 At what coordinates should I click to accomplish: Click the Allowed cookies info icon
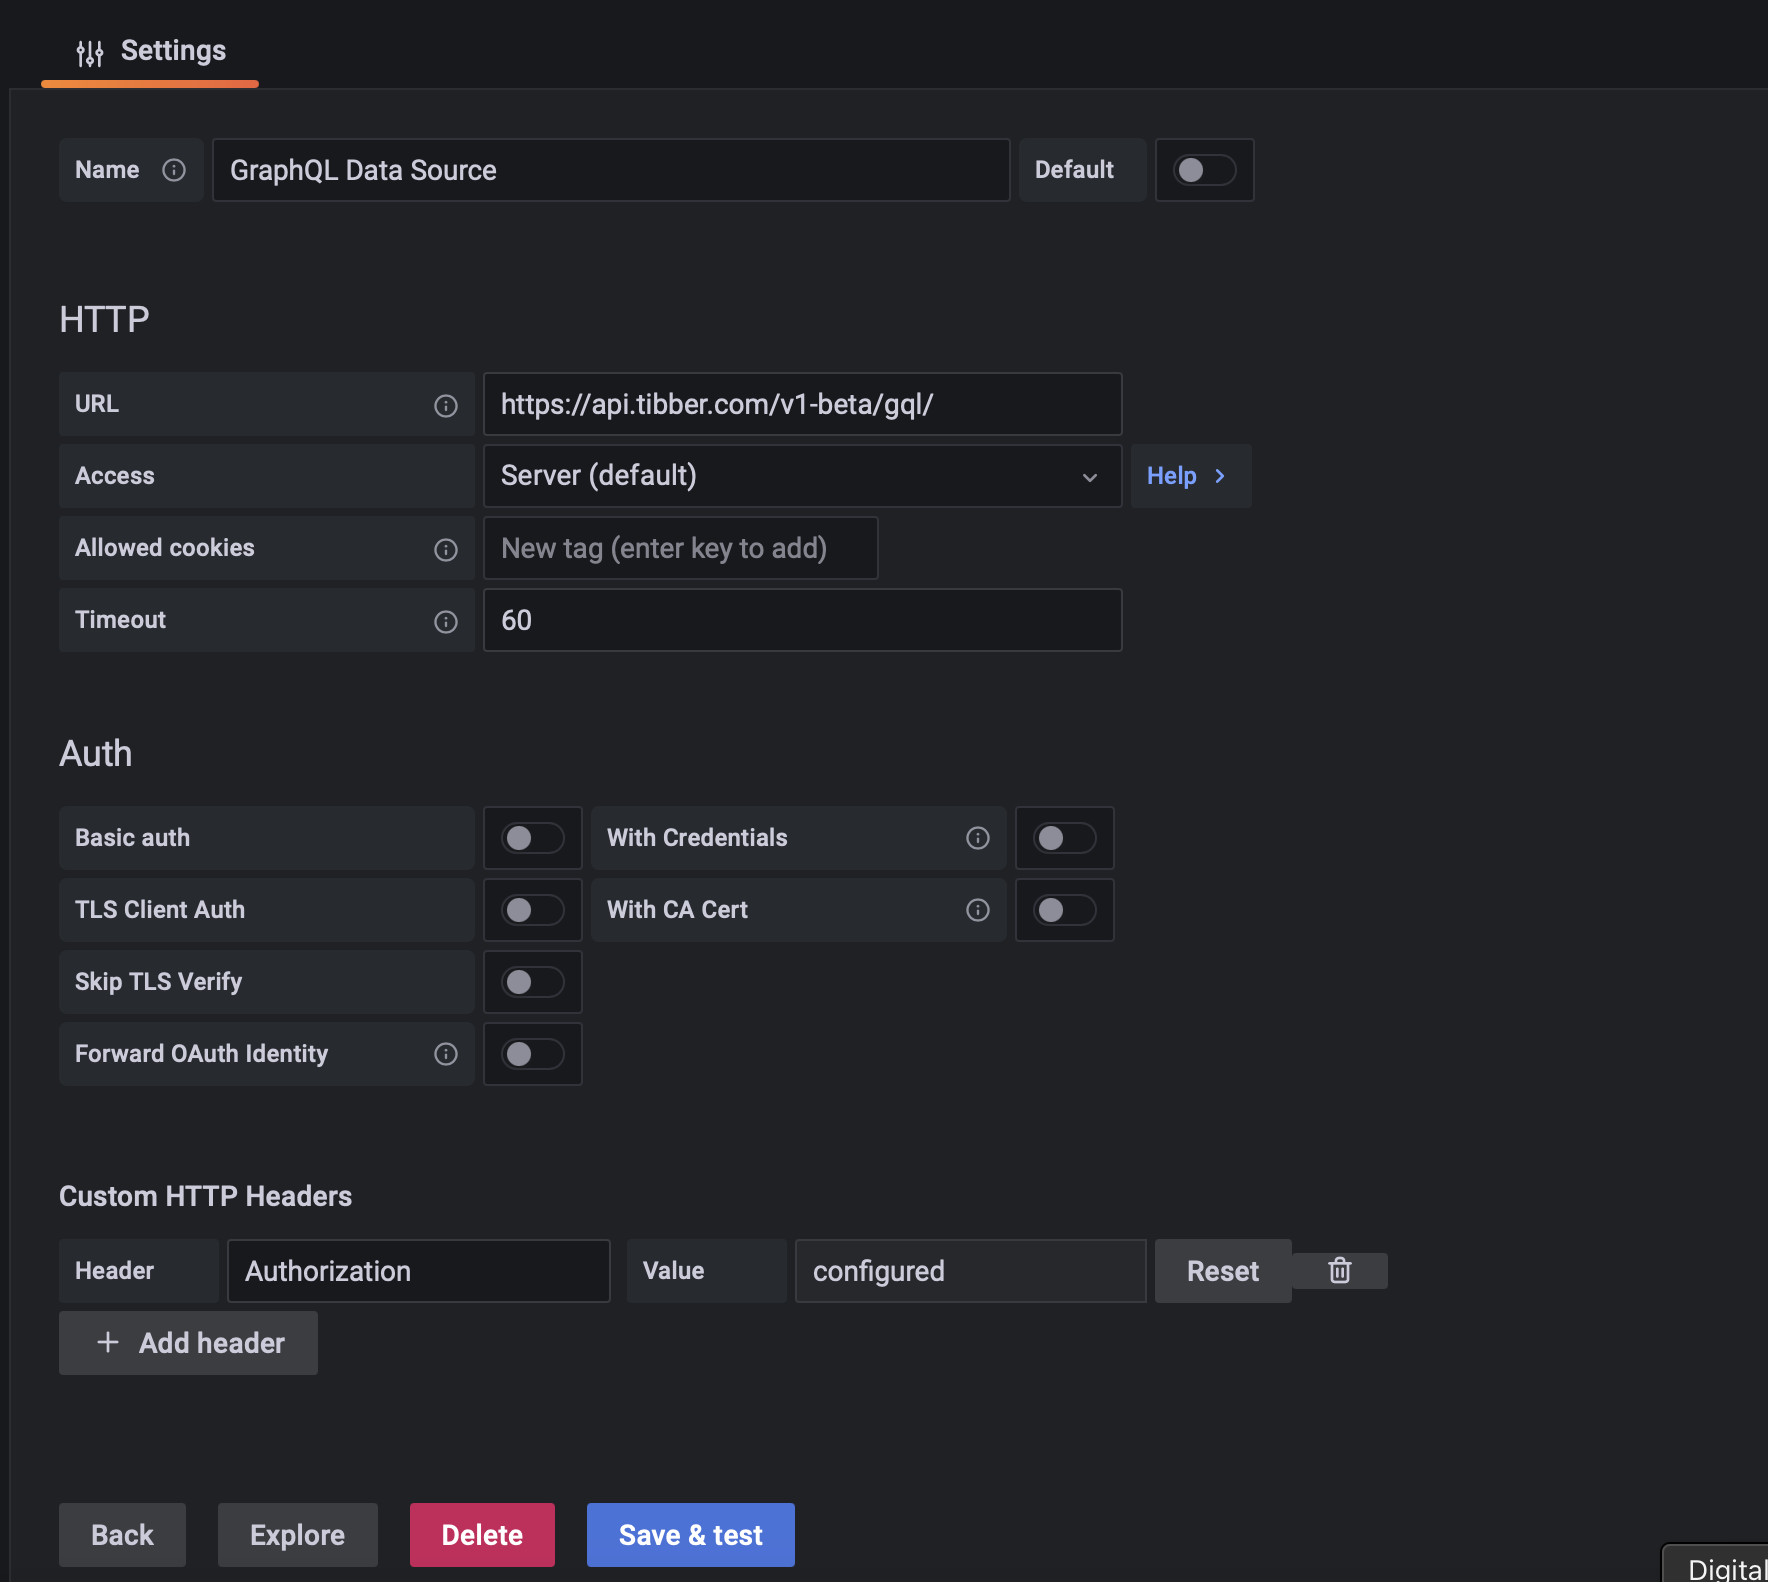pos(446,549)
